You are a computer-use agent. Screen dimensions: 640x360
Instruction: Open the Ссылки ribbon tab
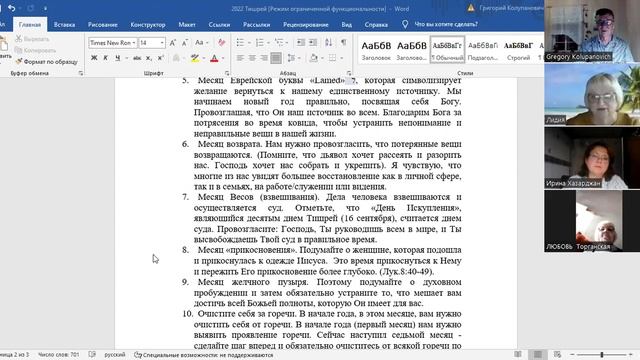[219, 24]
